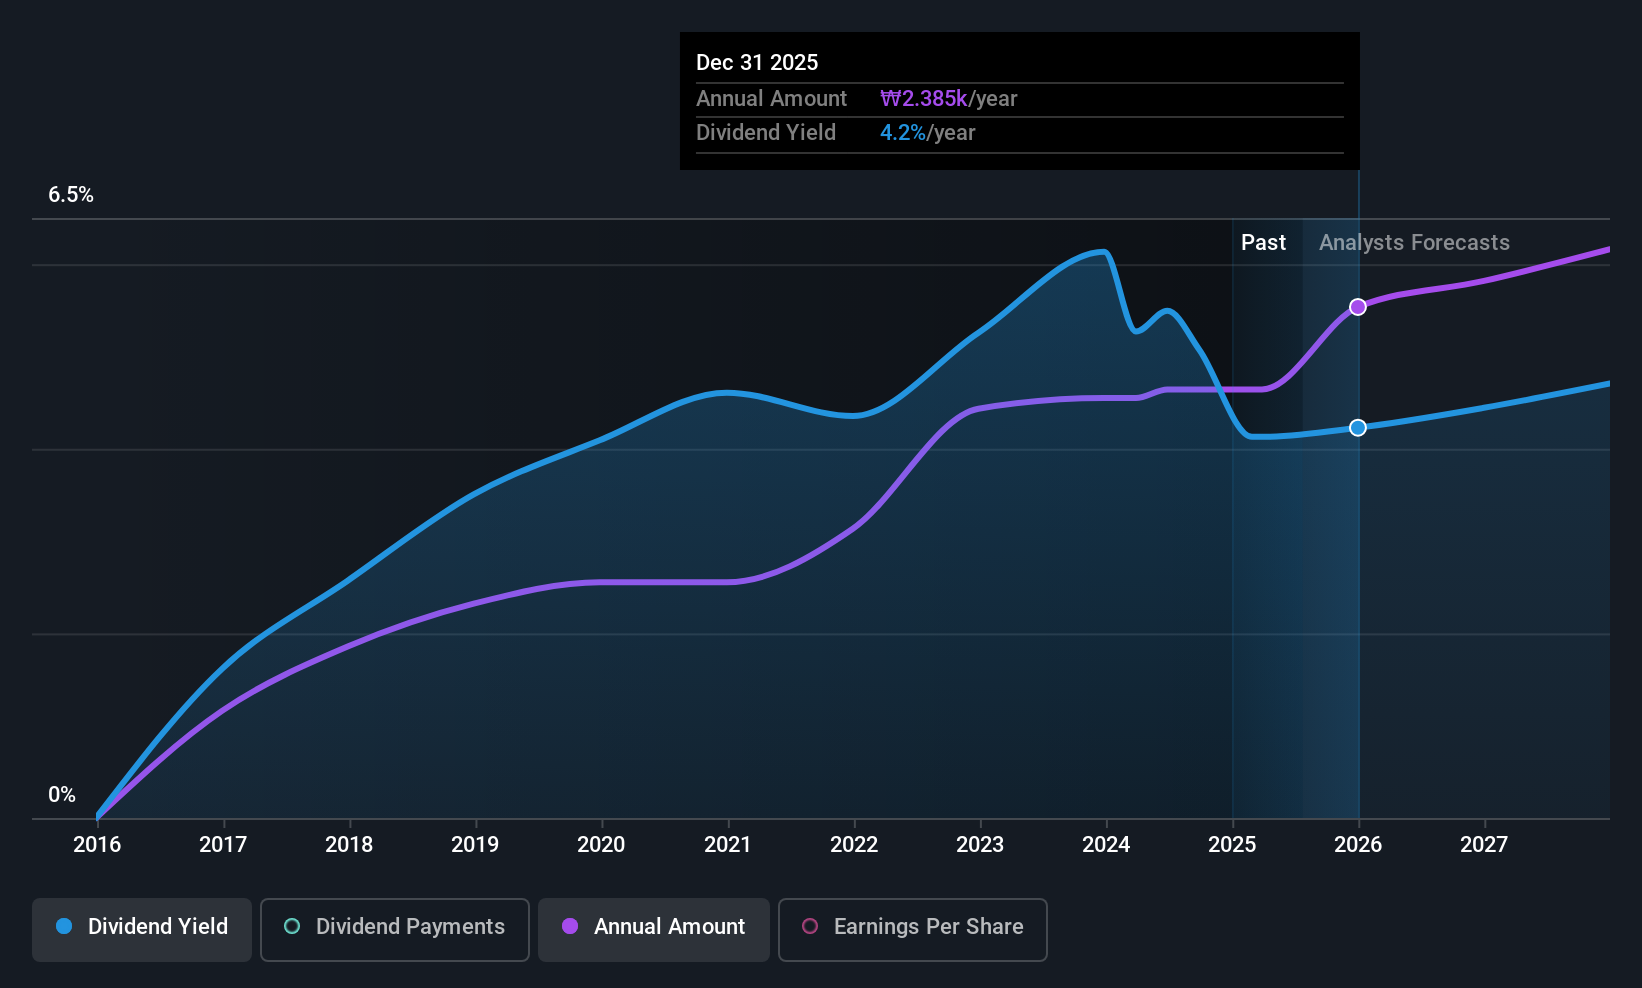Click the blue Dividend Yield legend dot

click(x=64, y=926)
